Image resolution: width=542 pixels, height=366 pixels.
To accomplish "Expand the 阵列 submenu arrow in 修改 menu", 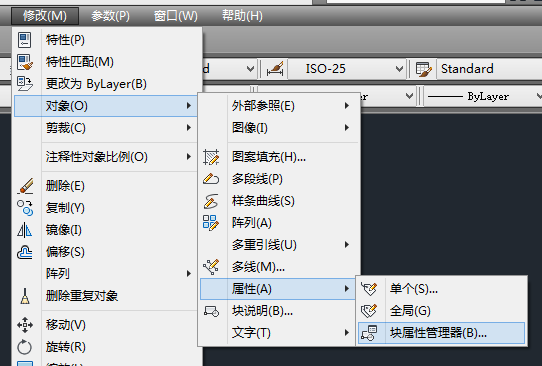I will coord(189,273).
